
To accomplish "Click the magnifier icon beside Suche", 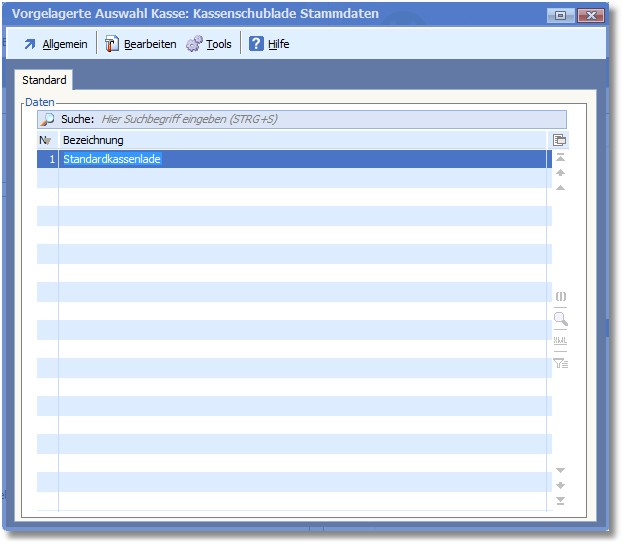I will pyautogui.click(x=47, y=119).
